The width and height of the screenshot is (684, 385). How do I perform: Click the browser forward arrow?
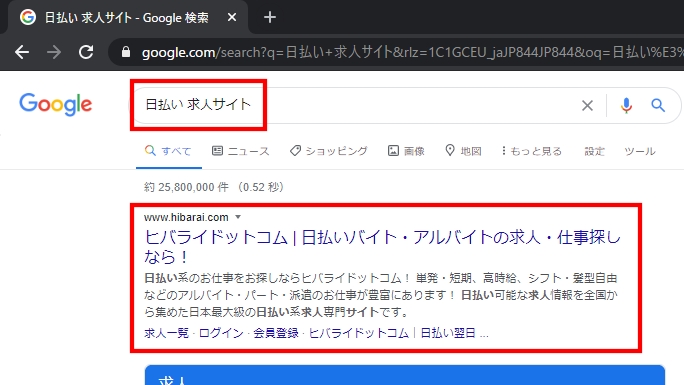click(x=54, y=52)
